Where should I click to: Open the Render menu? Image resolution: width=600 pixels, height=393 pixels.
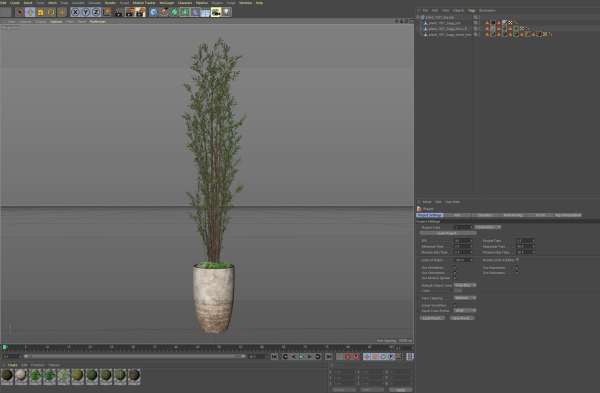[x=110, y=3]
